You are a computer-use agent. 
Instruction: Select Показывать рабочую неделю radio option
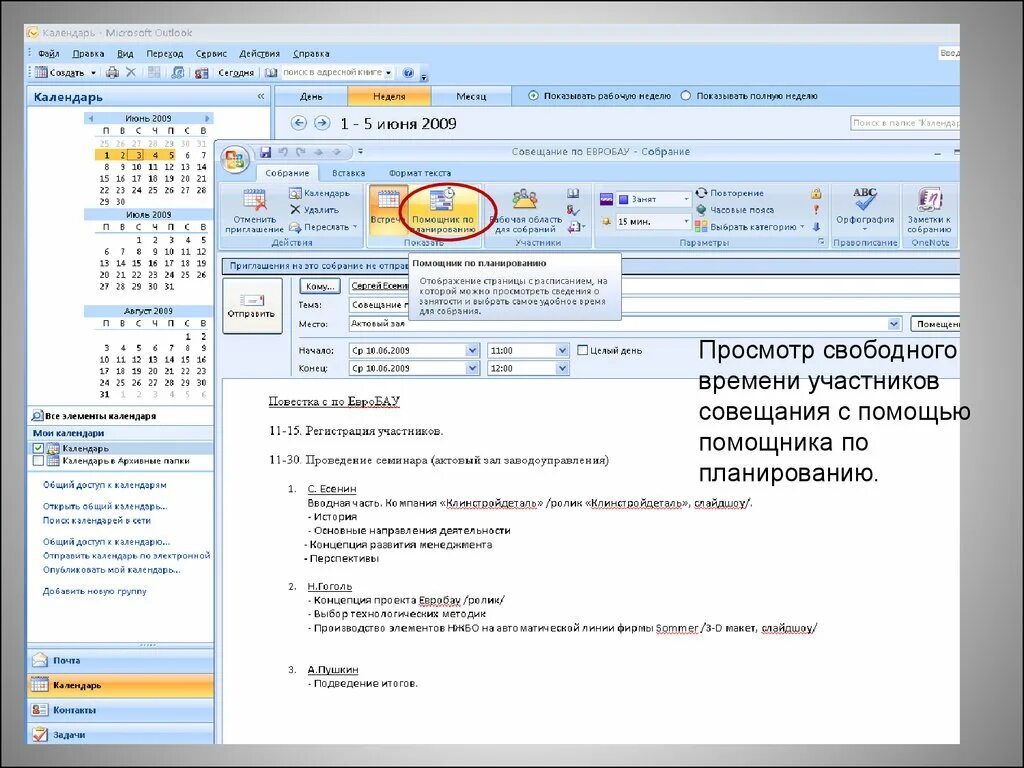pos(534,96)
